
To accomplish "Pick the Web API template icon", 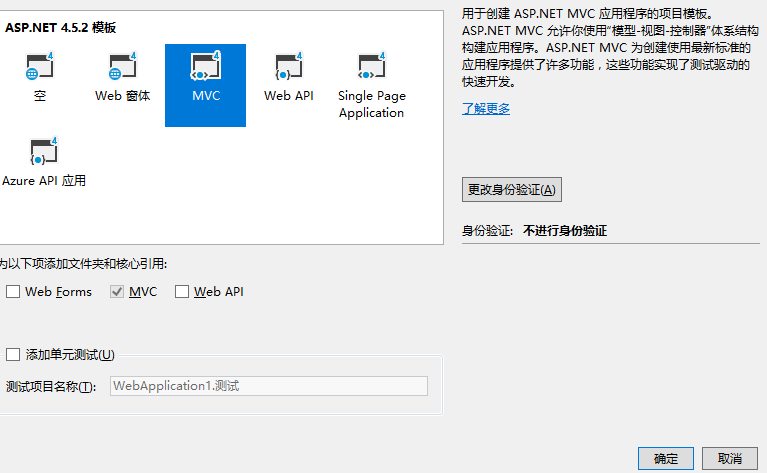I will point(288,67).
